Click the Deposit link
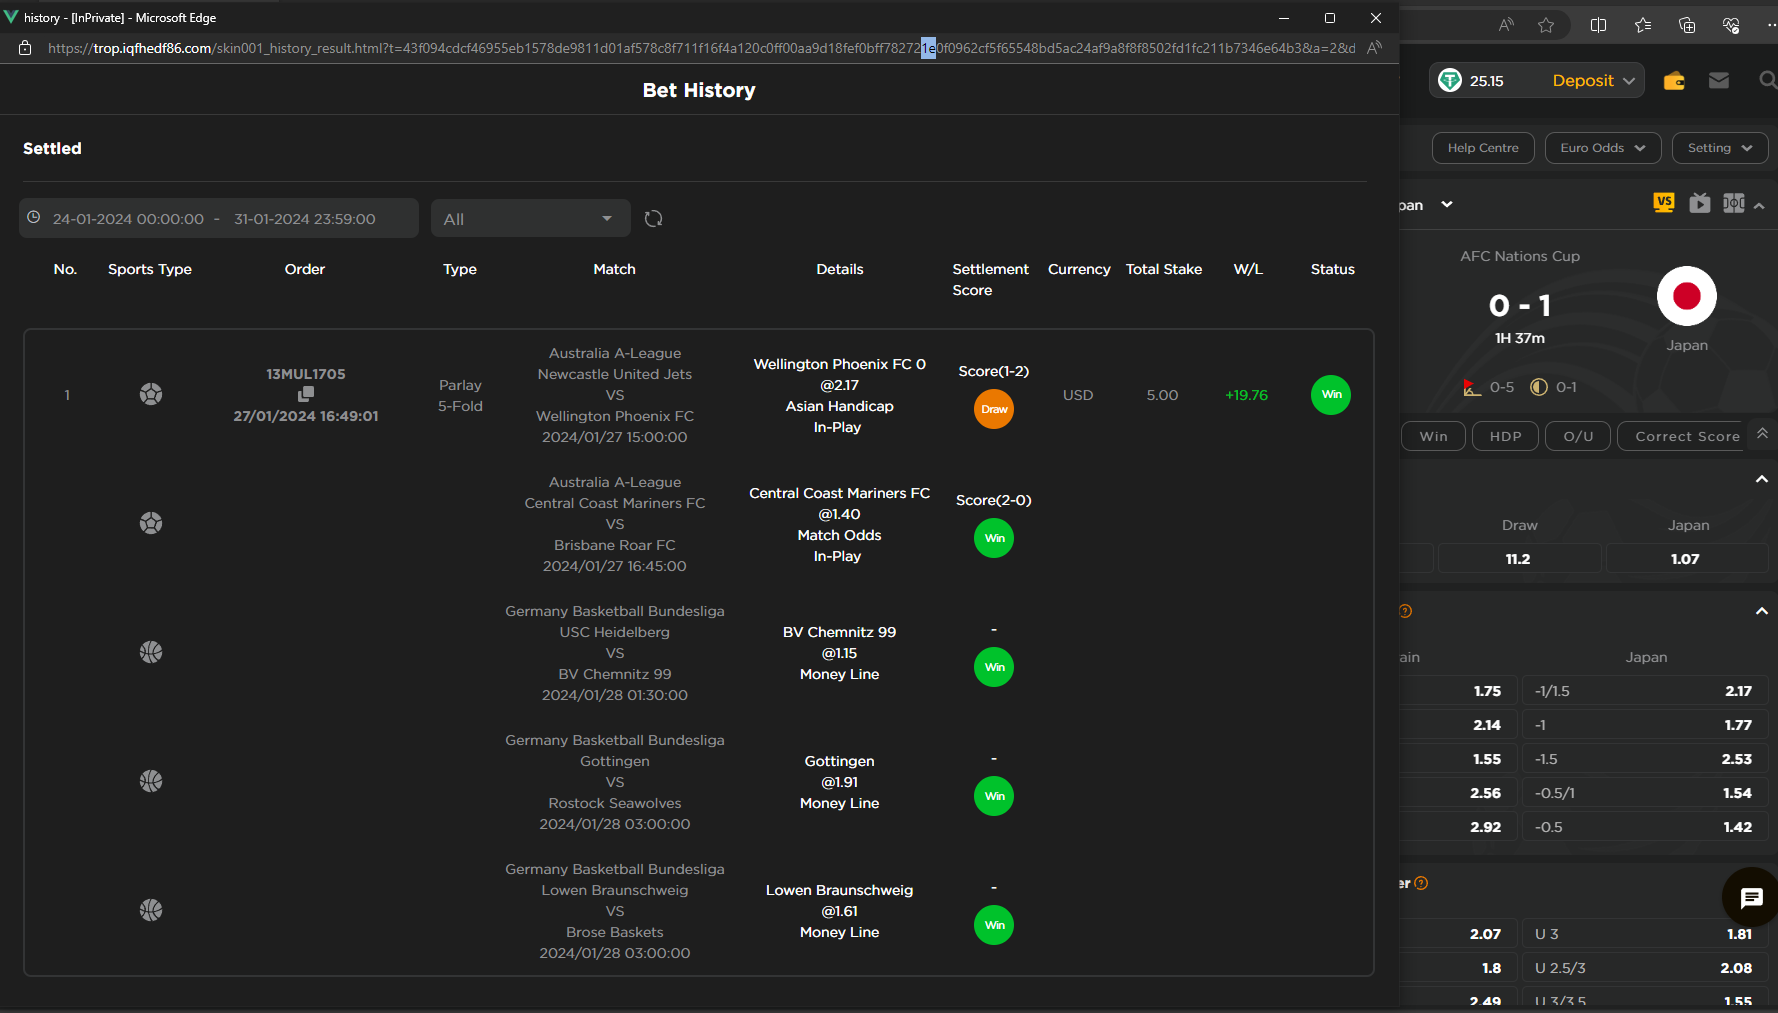This screenshot has width=1778, height=1013. pyautogui.click(x=1583, y=80)
